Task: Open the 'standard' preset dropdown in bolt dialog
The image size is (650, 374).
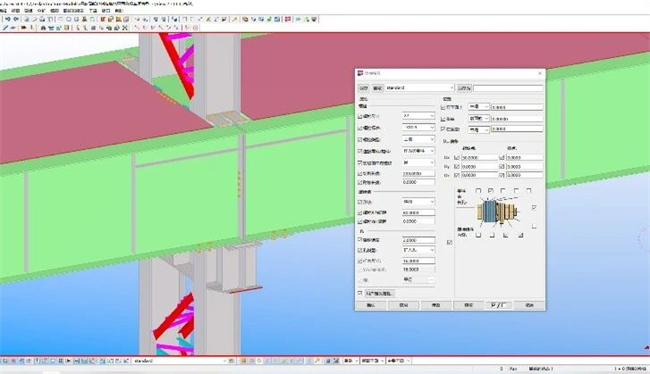Action: point(419,88)
